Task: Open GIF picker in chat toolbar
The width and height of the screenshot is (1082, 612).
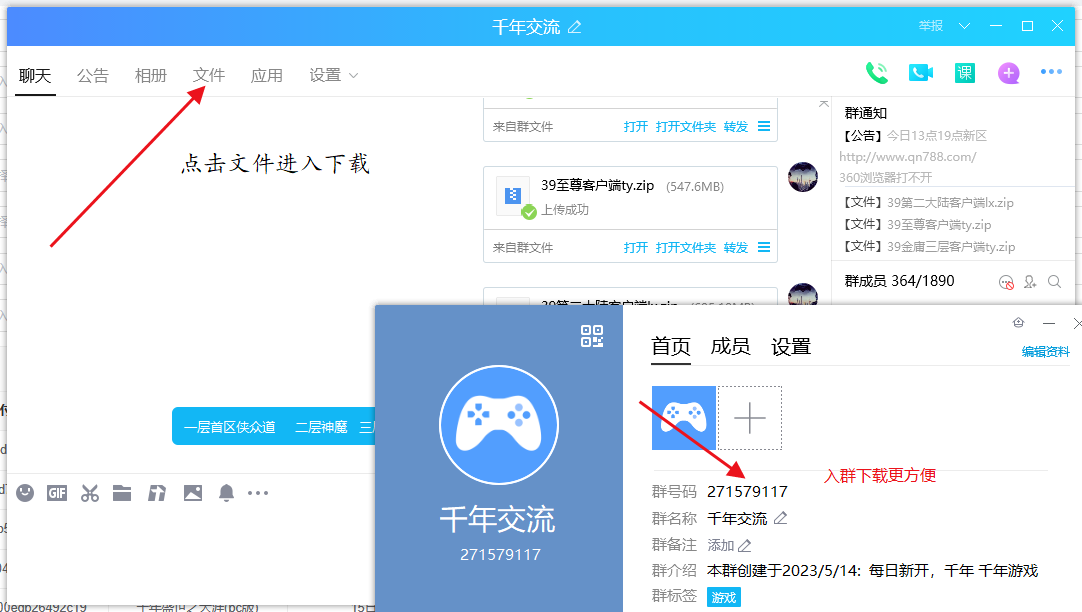Action: [57, 493]
